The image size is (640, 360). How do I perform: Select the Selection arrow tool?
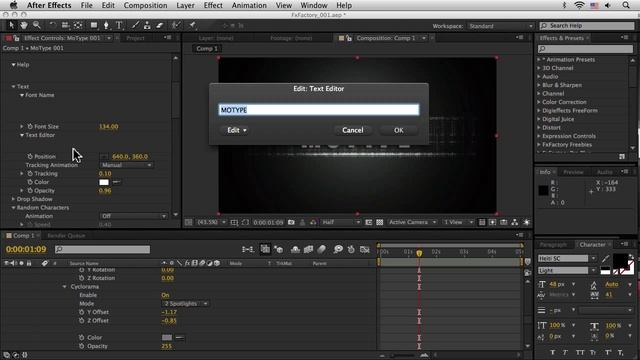(11, 25)
